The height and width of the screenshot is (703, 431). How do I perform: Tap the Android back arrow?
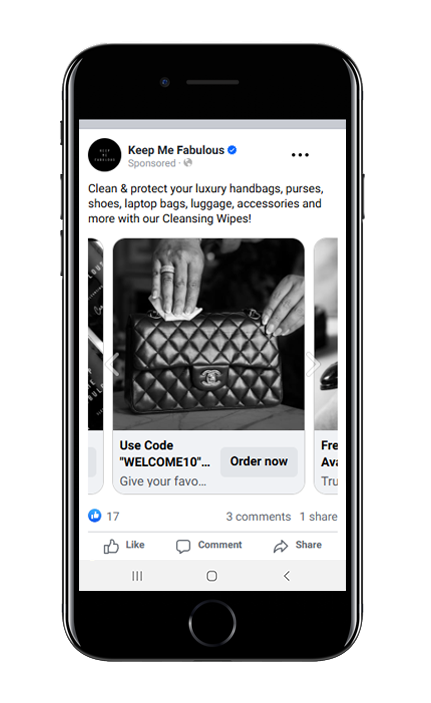287,576
